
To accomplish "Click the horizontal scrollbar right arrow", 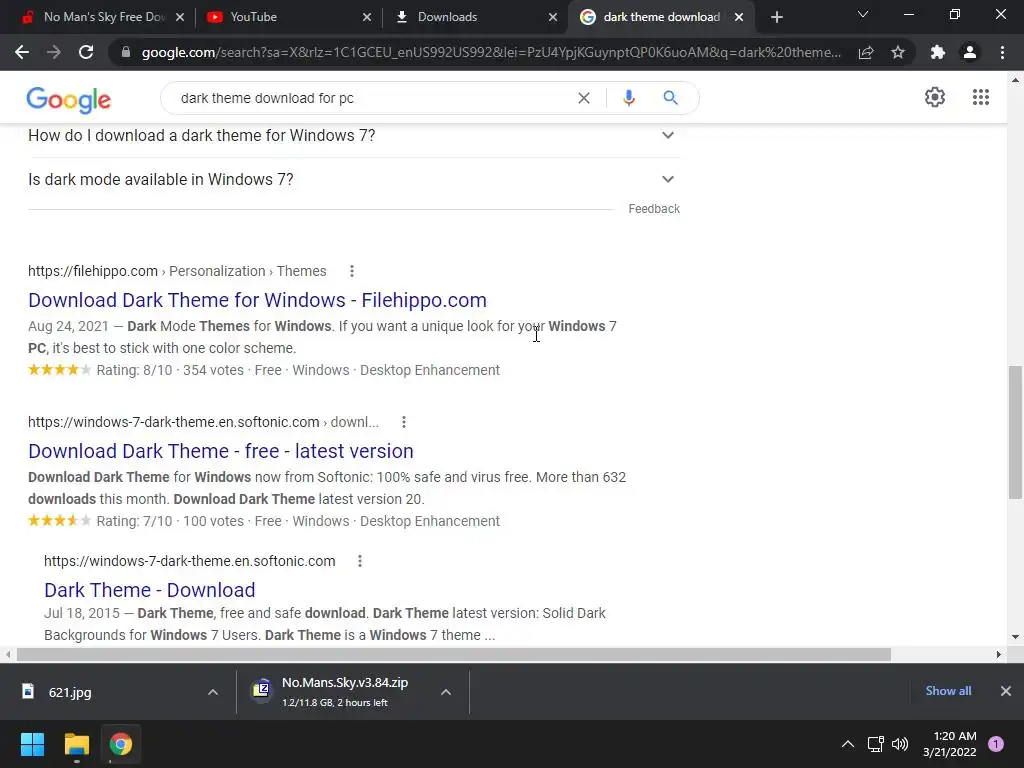I will click(999, 654).
